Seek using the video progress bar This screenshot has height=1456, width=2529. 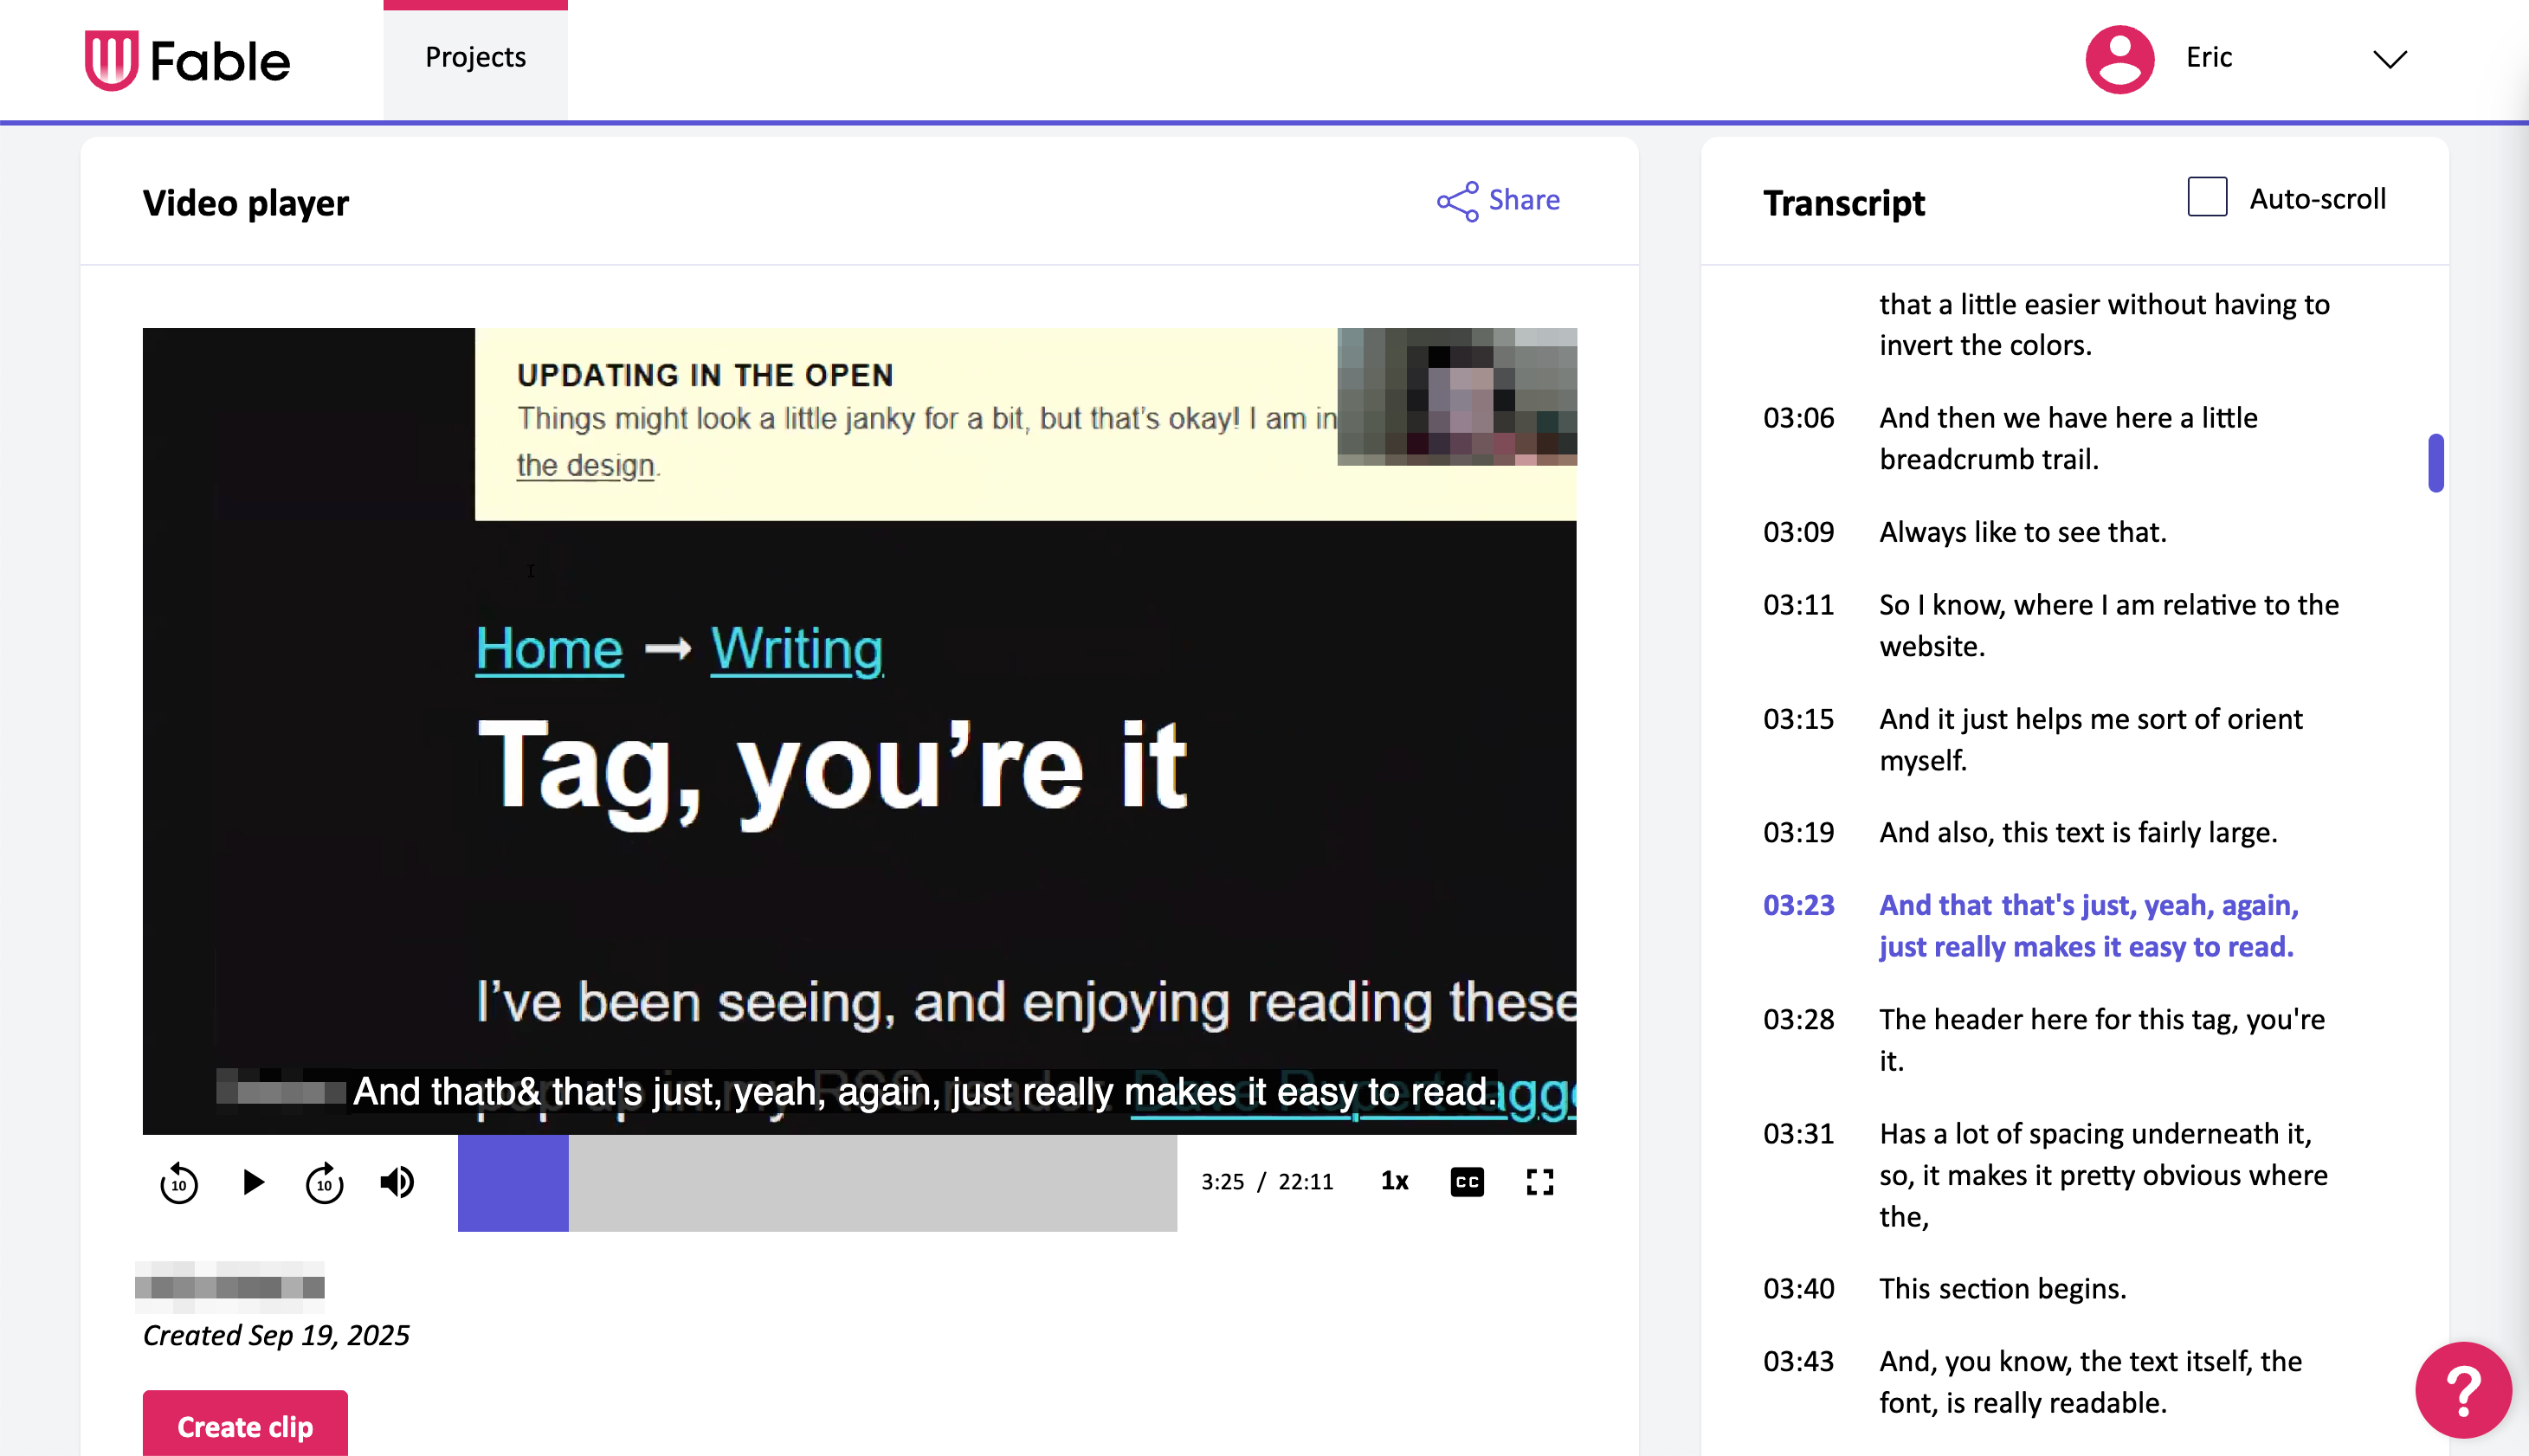pos(820,1183)
